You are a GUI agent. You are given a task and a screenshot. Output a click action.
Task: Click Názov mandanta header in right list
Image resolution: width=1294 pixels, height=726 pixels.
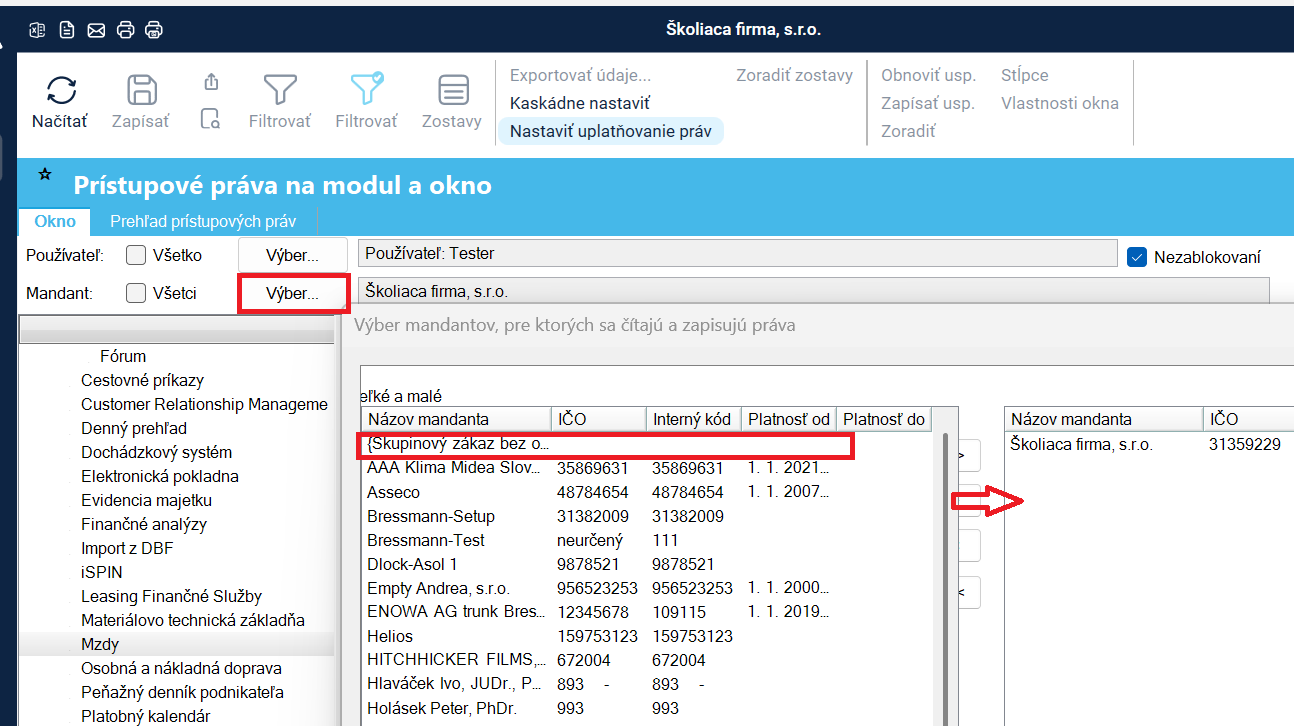tap(1104, 419)
